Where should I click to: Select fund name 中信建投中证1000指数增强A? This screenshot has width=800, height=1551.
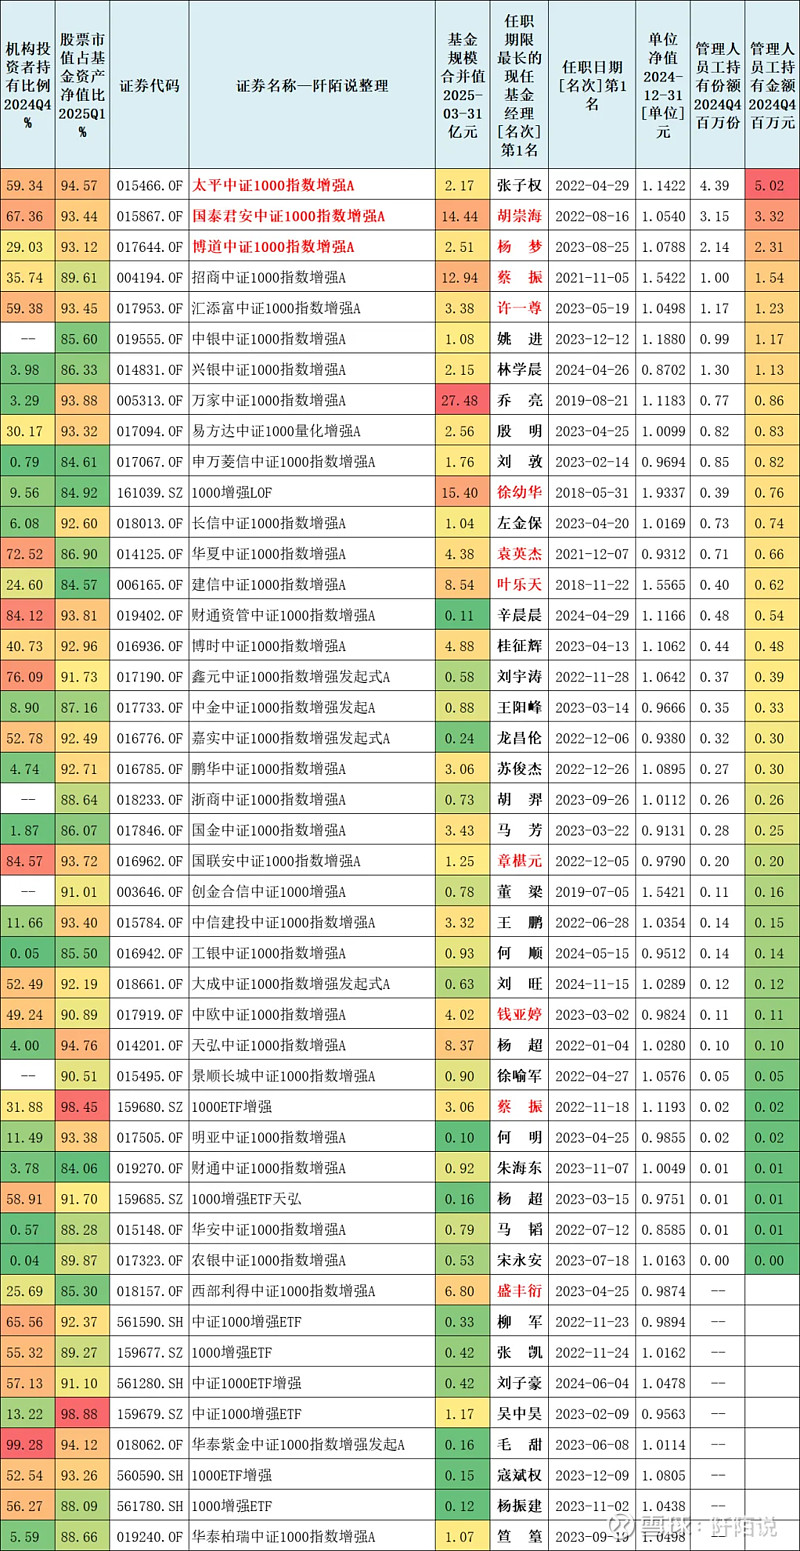click(x=284, y=923)
